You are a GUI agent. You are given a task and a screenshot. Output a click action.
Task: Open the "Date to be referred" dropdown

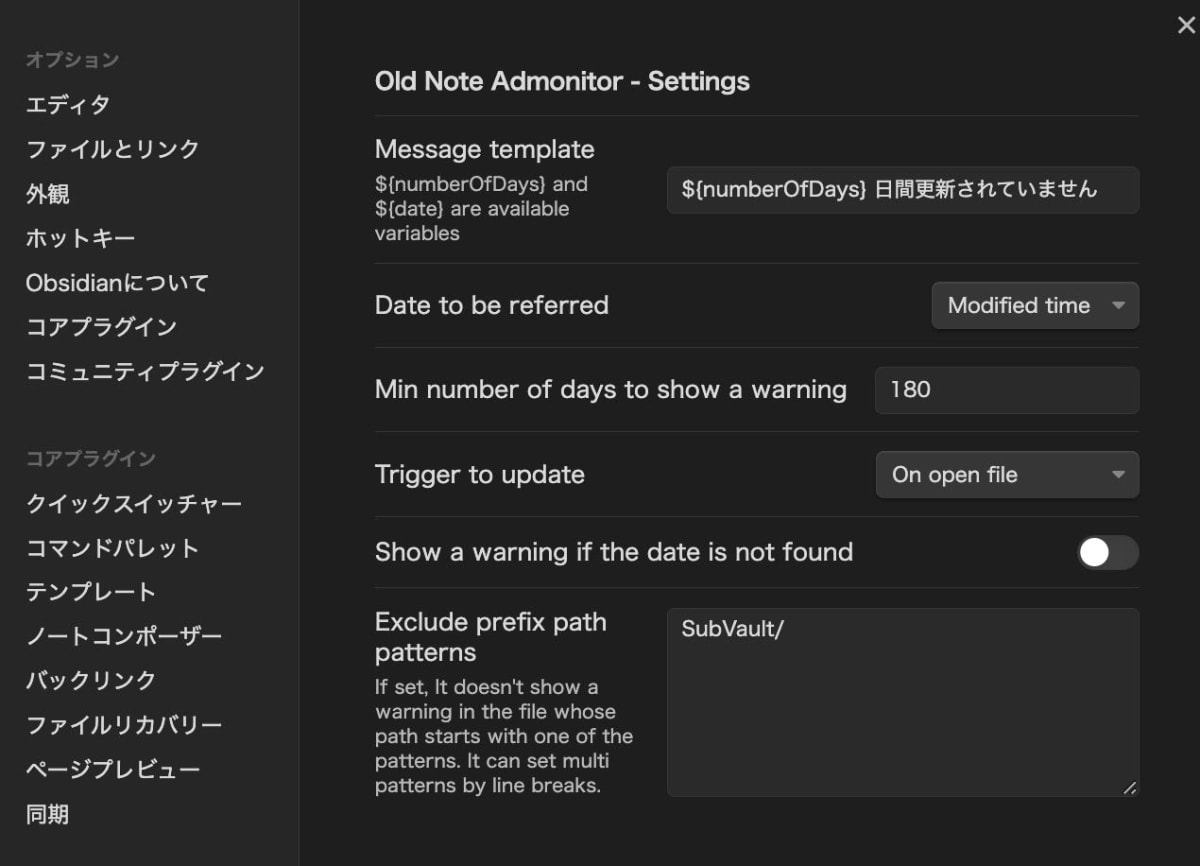pyautogui.click(x=1035, y=306)
